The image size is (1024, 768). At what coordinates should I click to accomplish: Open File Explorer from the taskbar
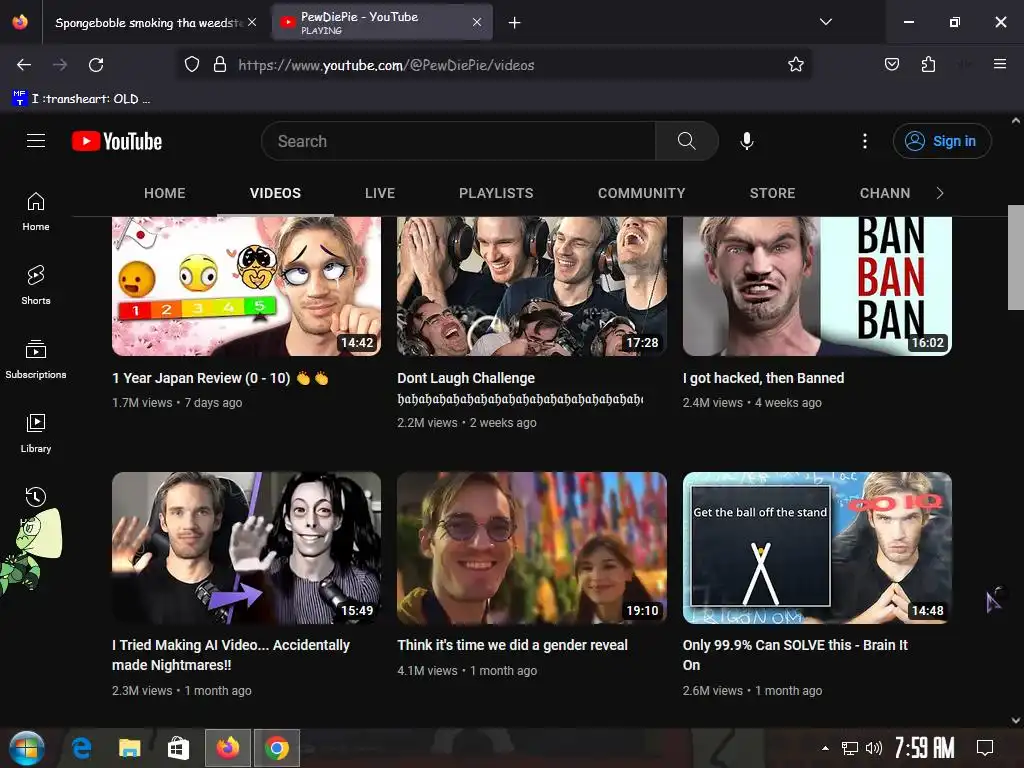point(130,748)
